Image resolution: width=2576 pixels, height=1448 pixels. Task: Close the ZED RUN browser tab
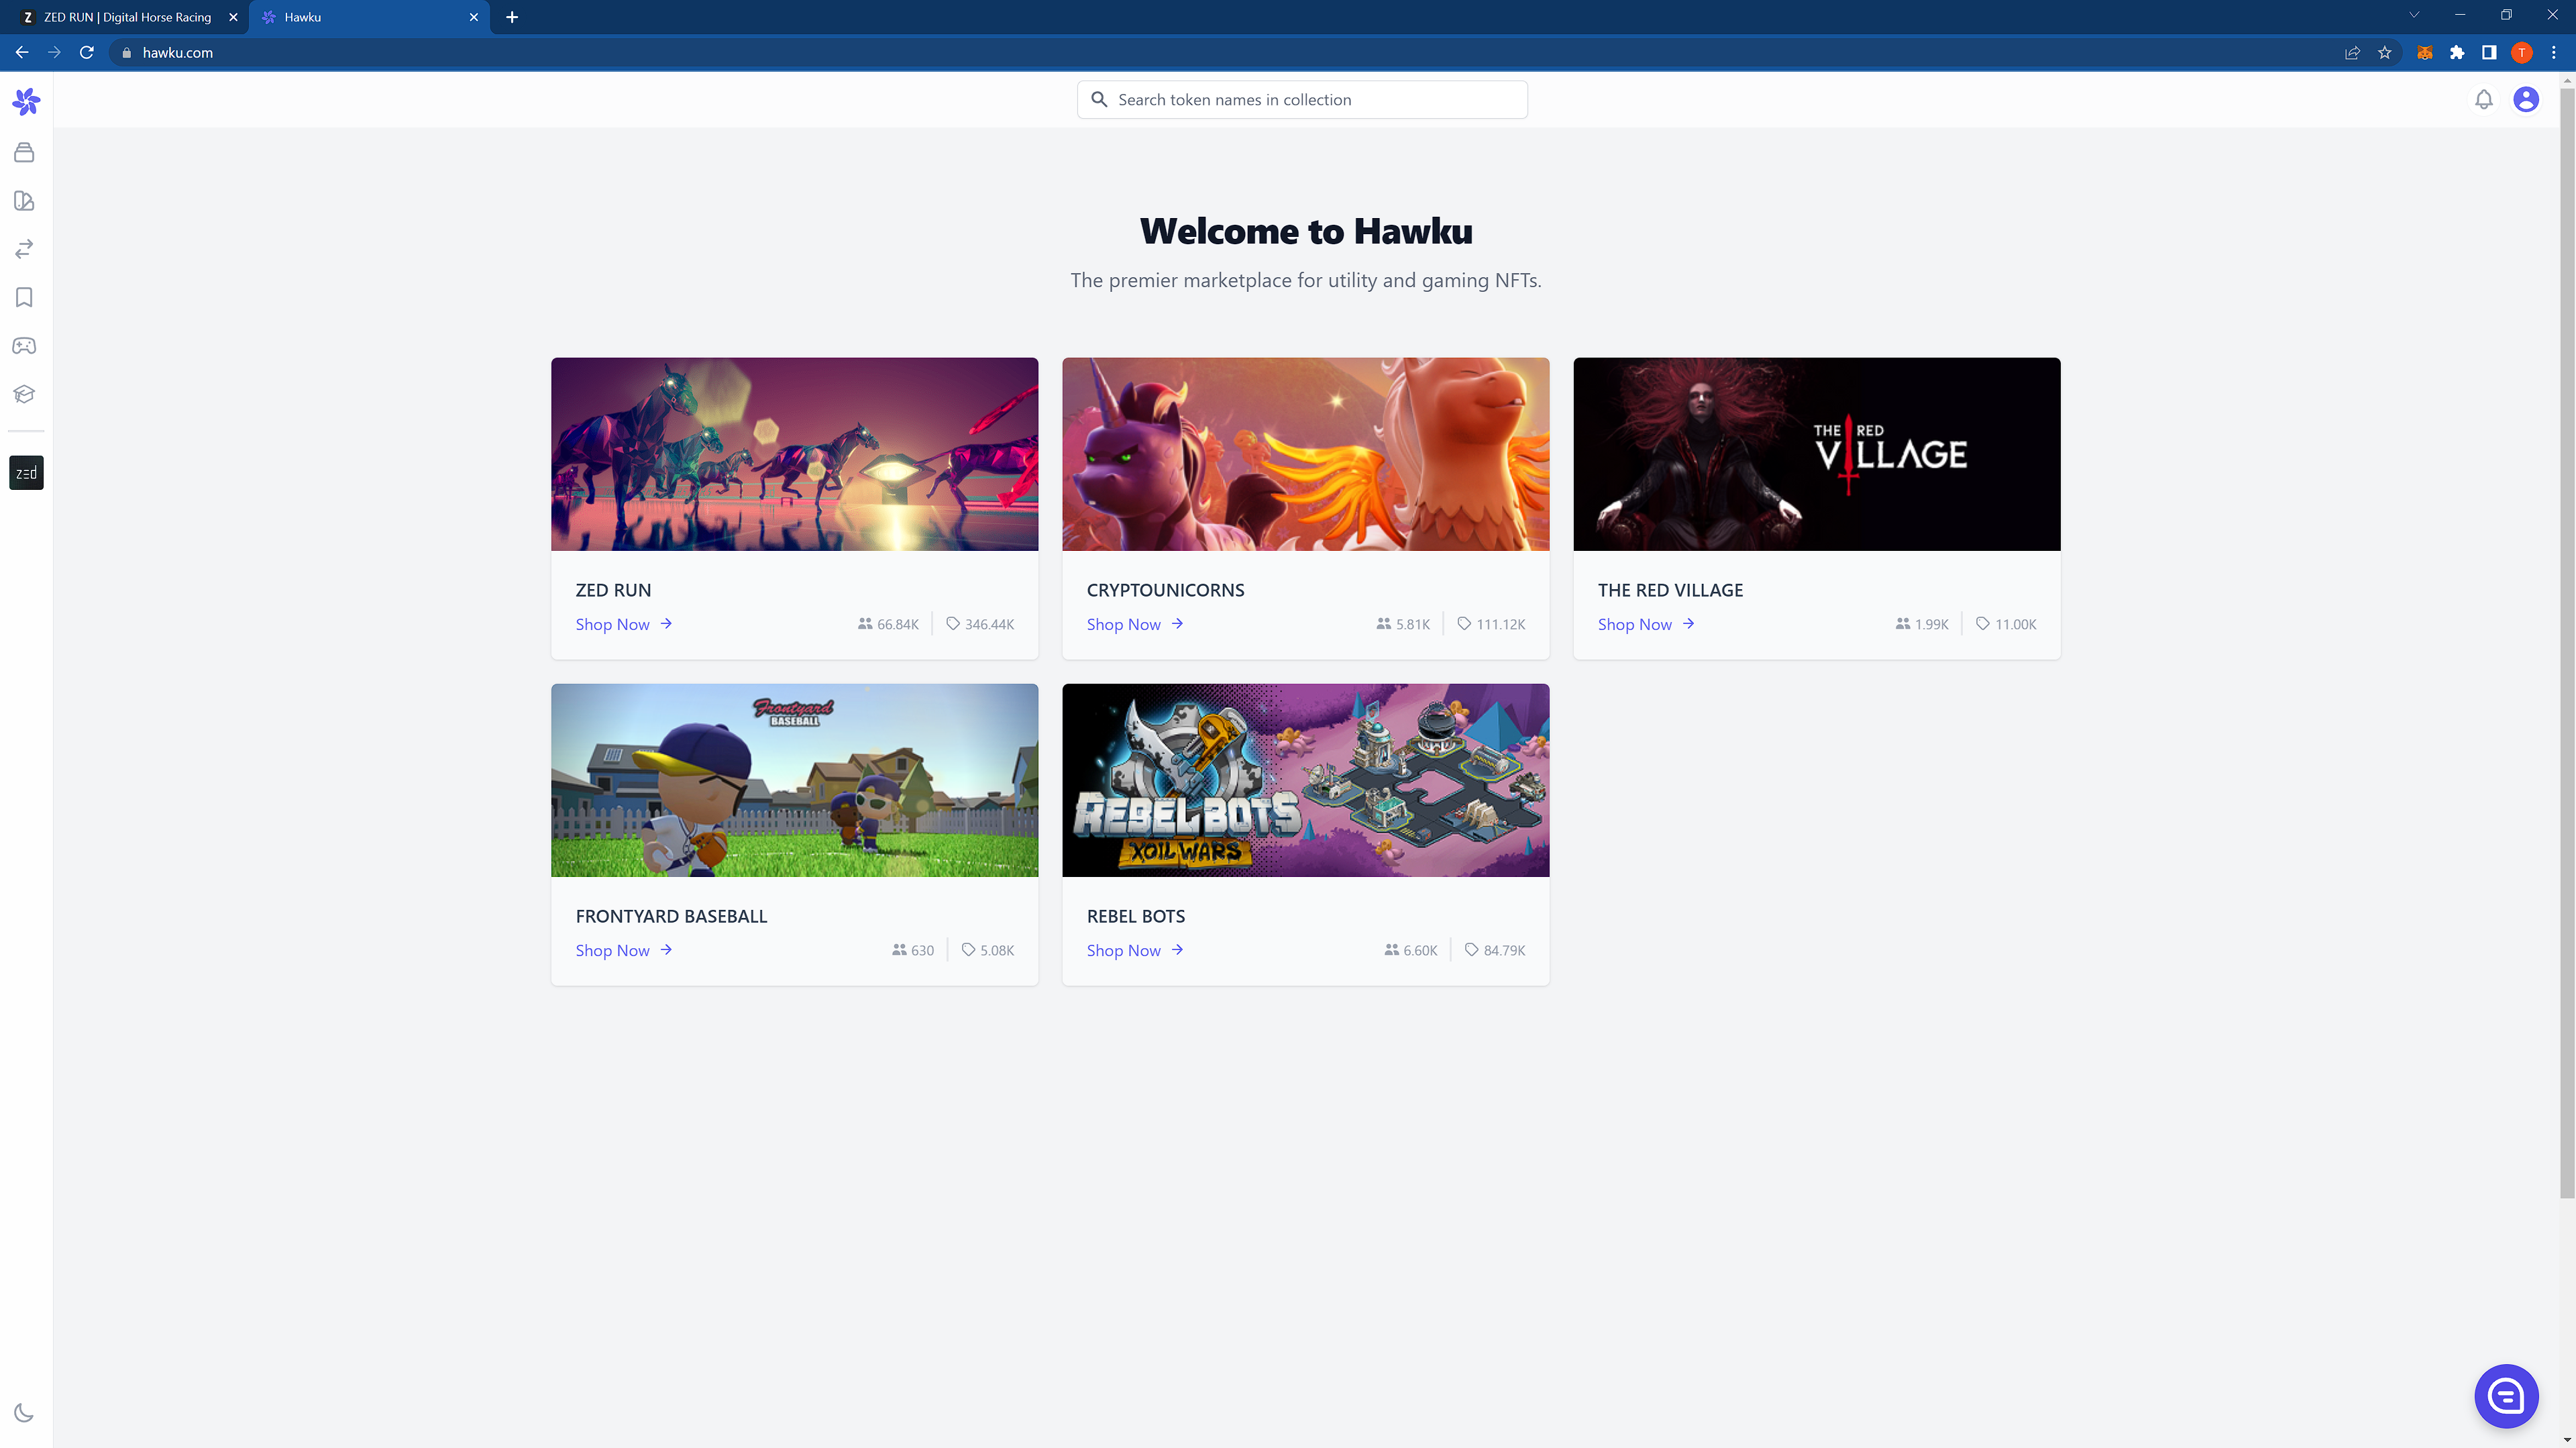(233, 17)
